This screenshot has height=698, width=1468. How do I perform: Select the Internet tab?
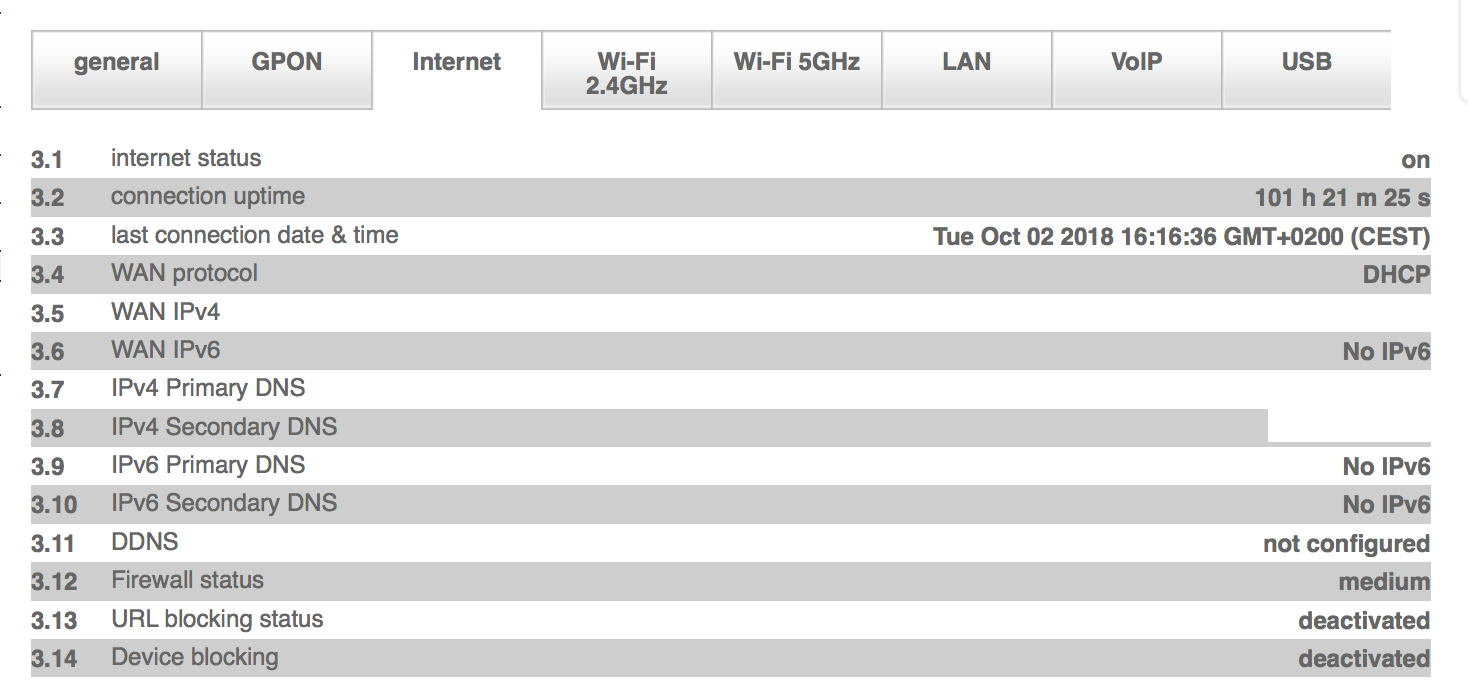pos(457,63)
